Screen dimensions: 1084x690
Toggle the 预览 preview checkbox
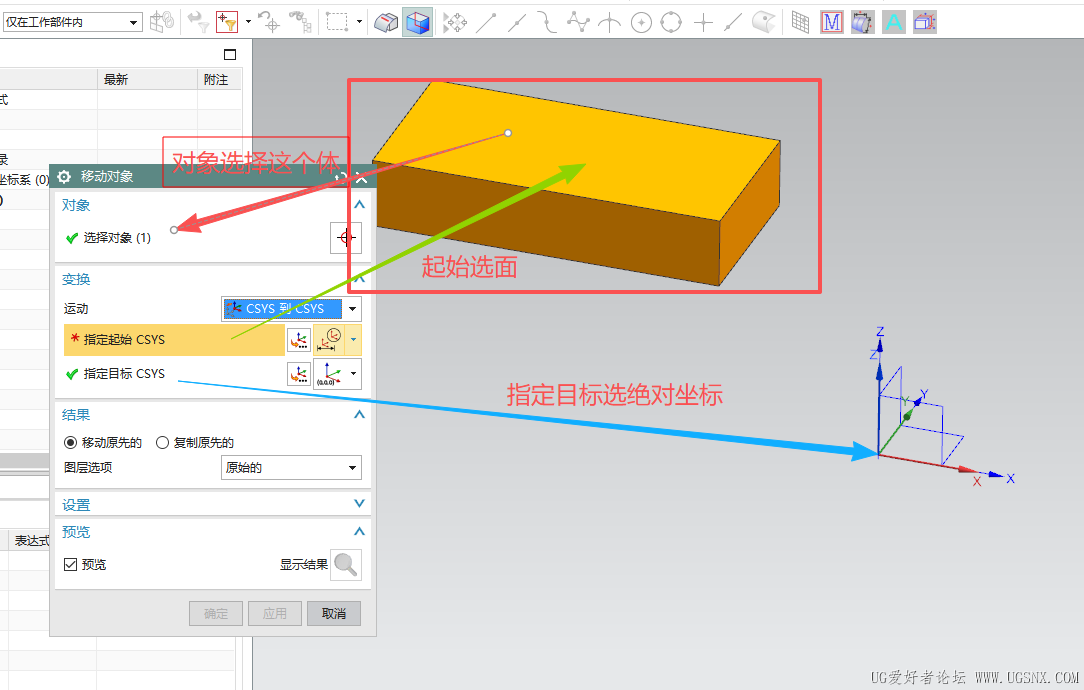point(71,565)
